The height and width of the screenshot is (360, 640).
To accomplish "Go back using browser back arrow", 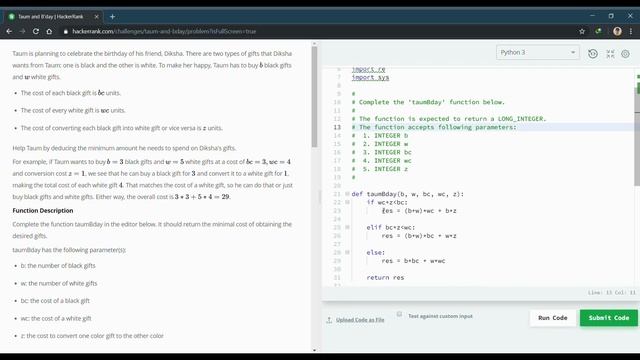I will click(x=9, y=31).
